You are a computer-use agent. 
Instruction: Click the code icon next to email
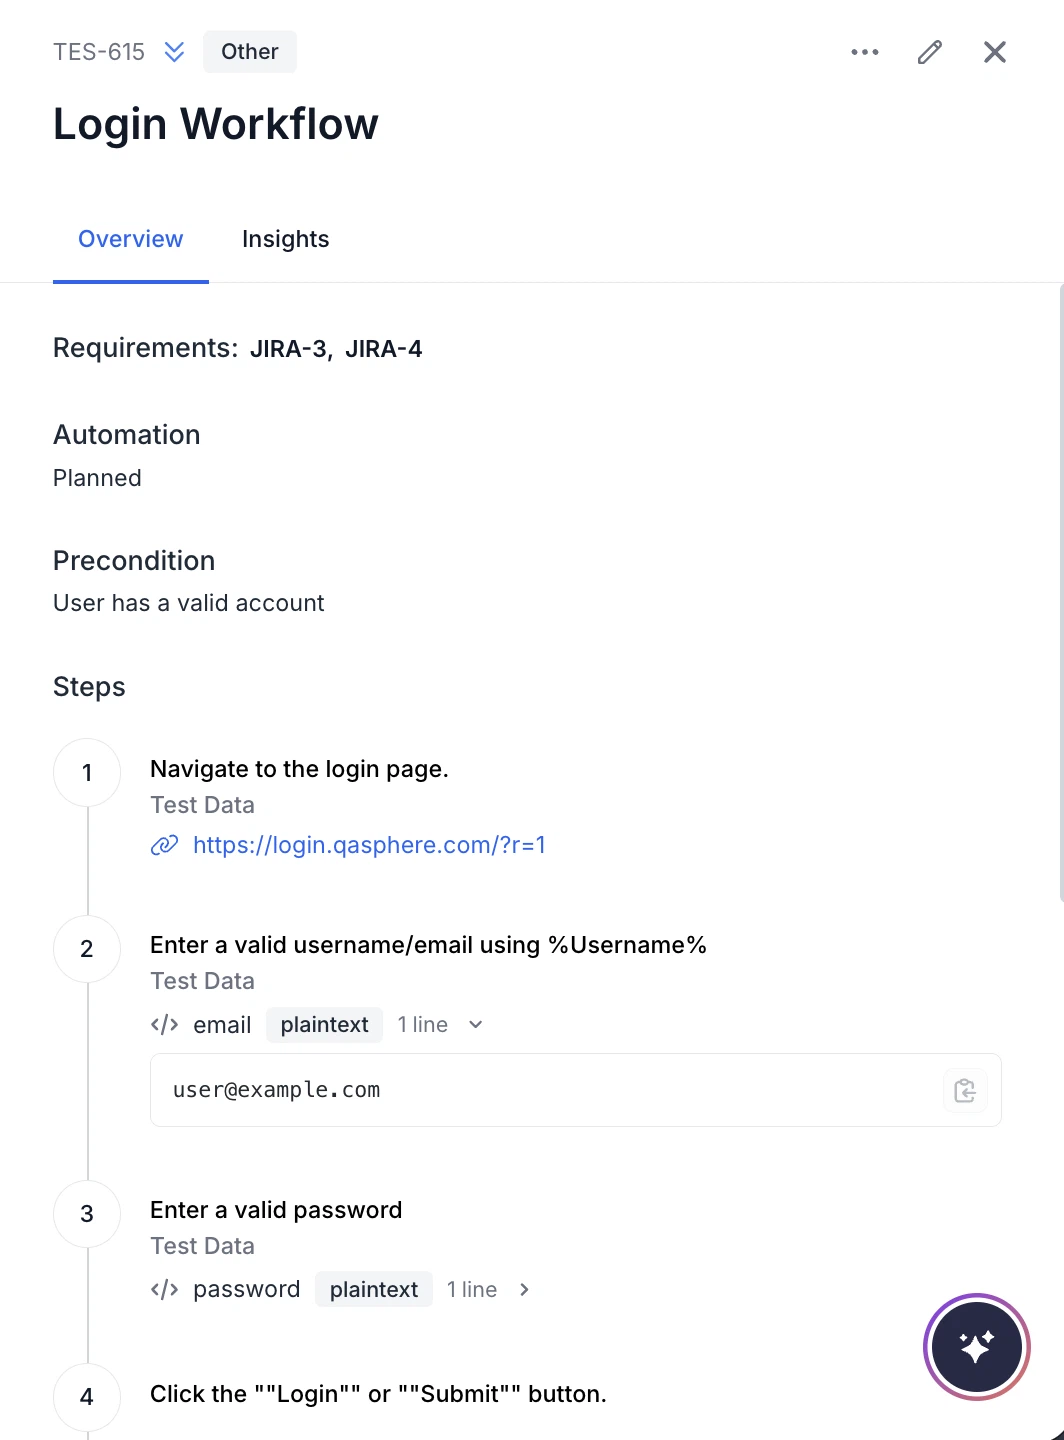pyautogui.click(x=164, y=1025)
